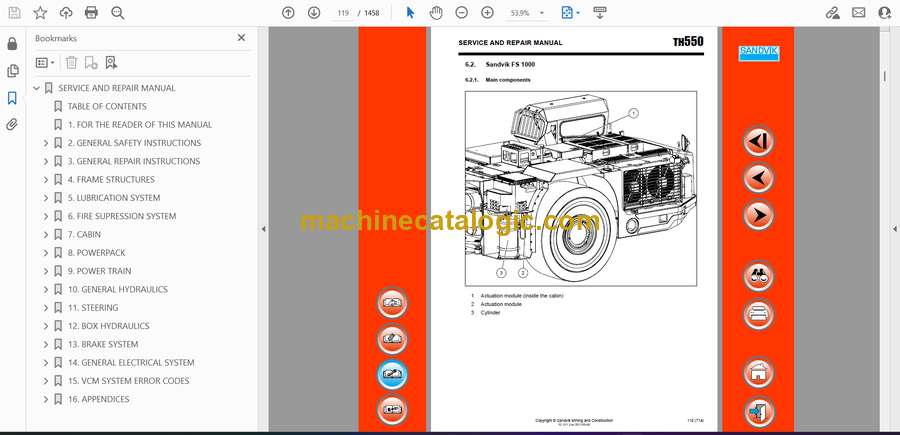Click the Save file icon
The image size is (900, 435).
[14, 13]
